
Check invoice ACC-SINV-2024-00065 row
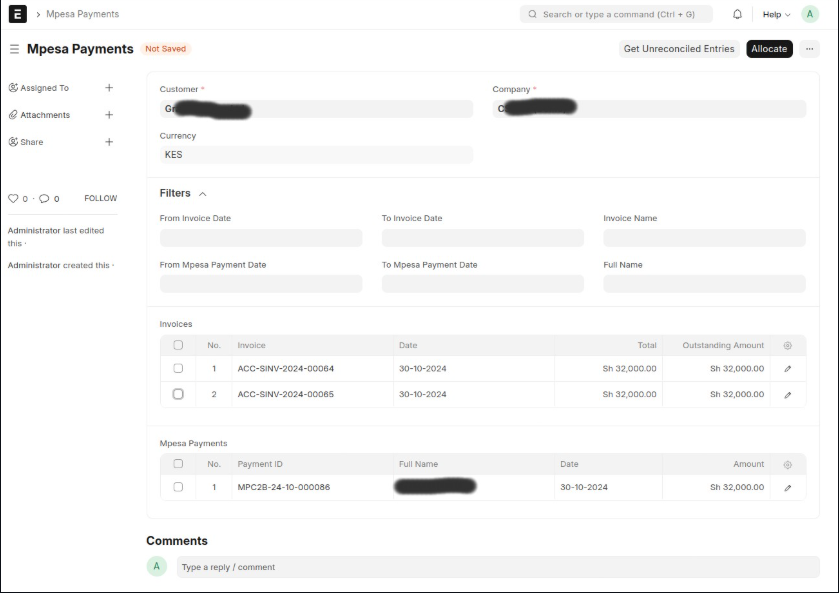click(x=178, y=394)
